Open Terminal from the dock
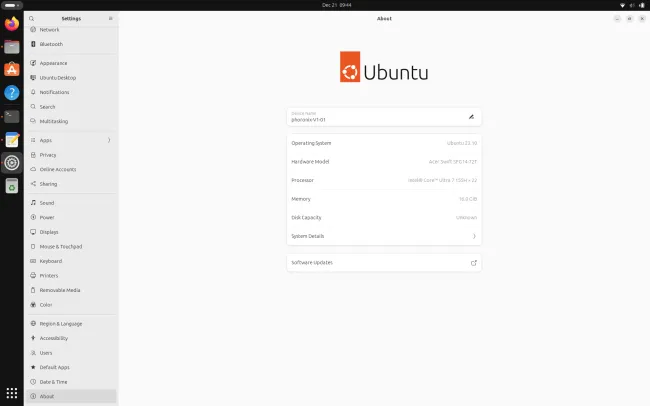650x406 pixels. click(12, 116)
